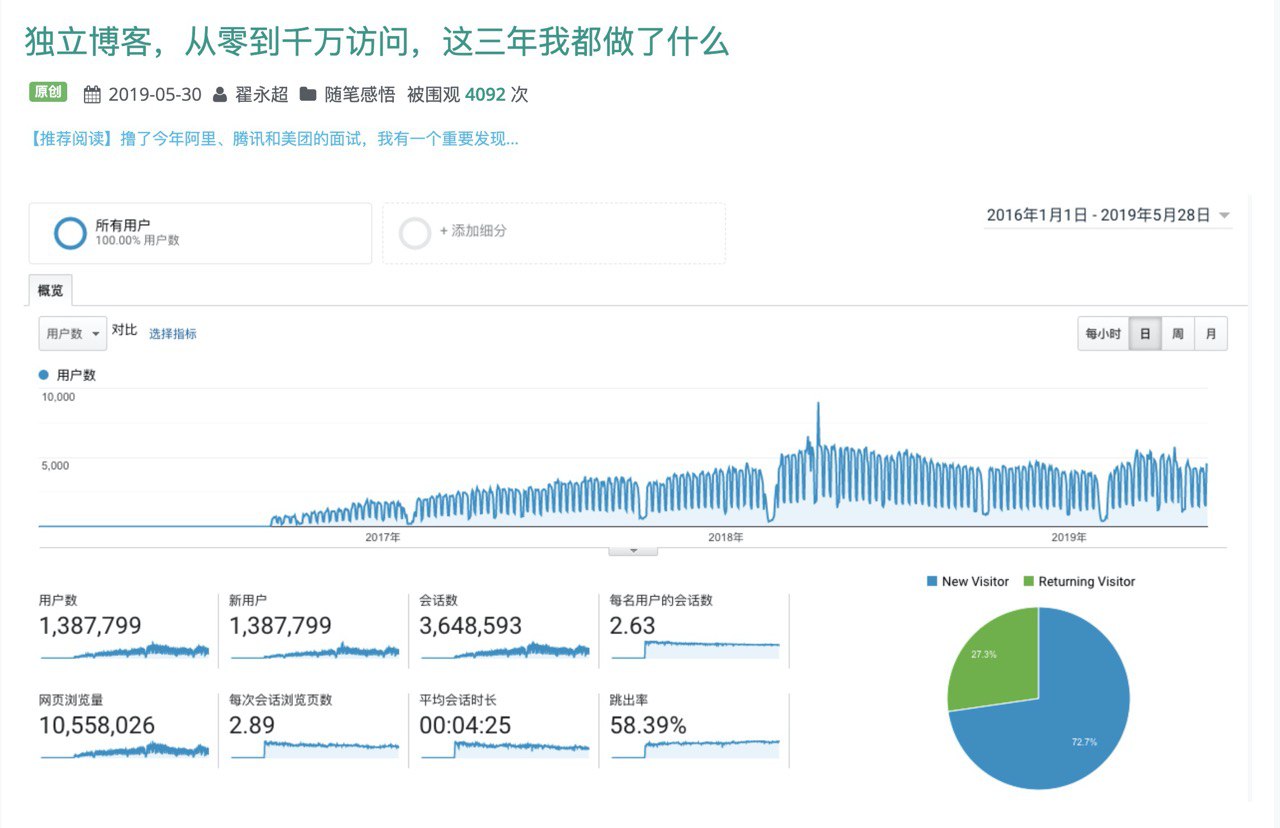Viewport: 1280px width, 828px height.
Task: Click the author person icon
Action: point(220,95)
